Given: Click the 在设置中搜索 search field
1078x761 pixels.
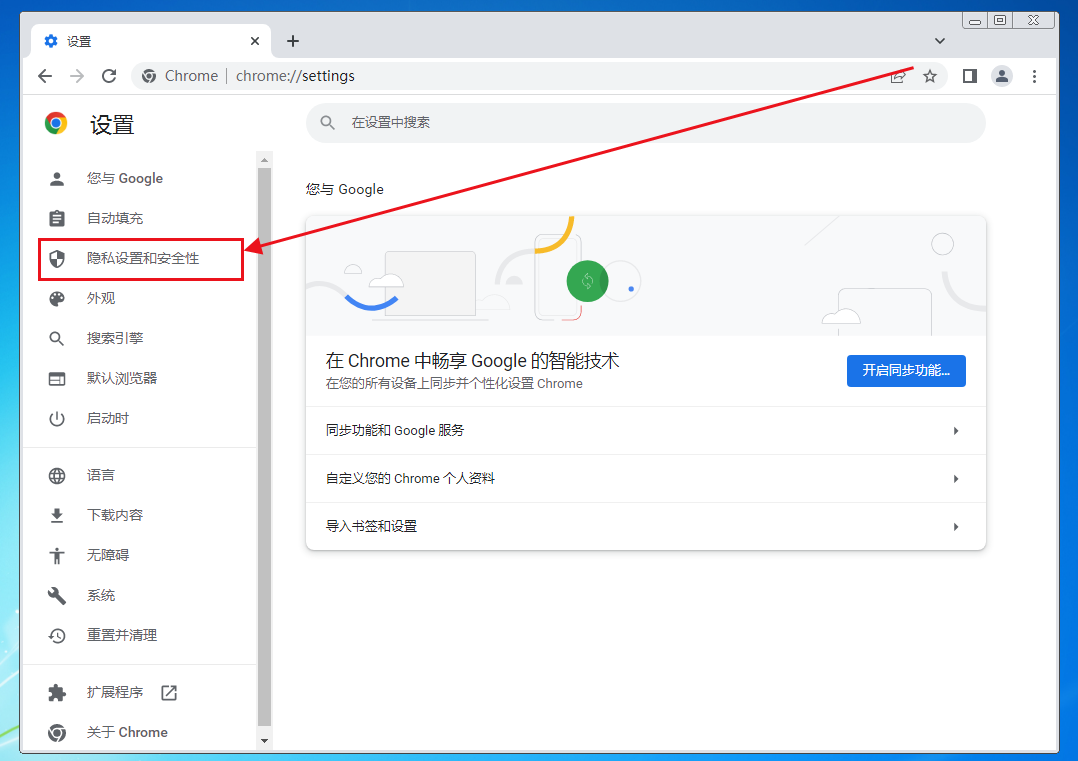Looking at the screenshot, I should click(645, 123).
